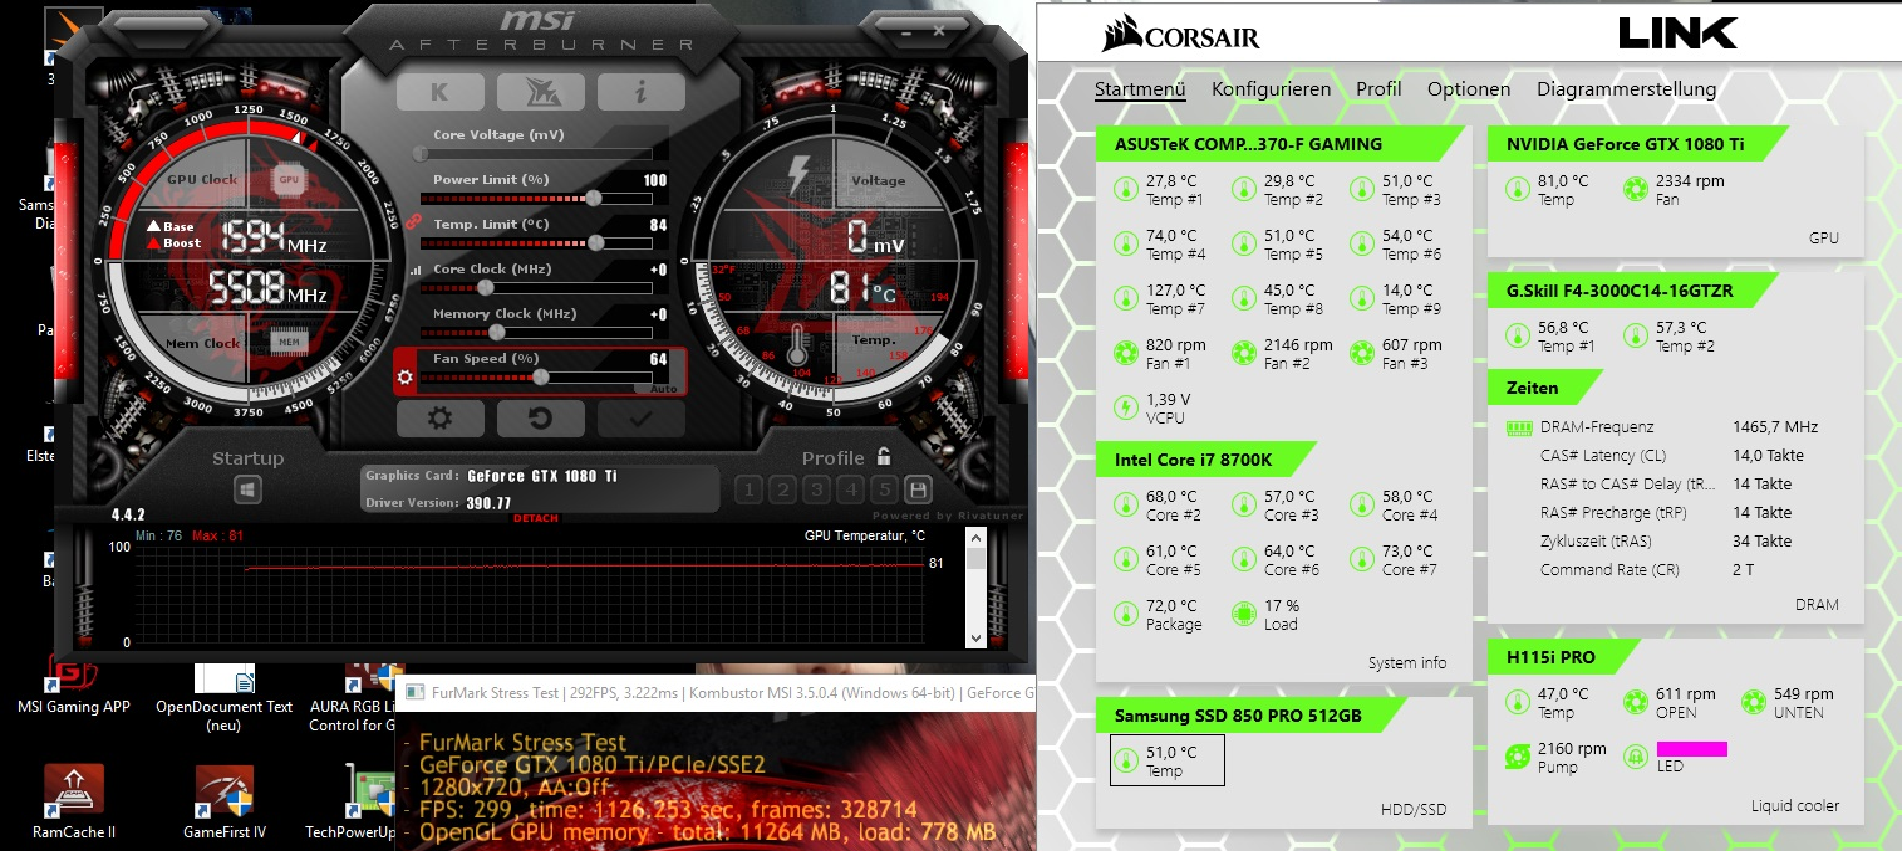The width and height of the screenshot is (1902, 851).
Task: Toggle the link icon for power and temp limit
Action: pyautogui.click(x=412, y=222)
